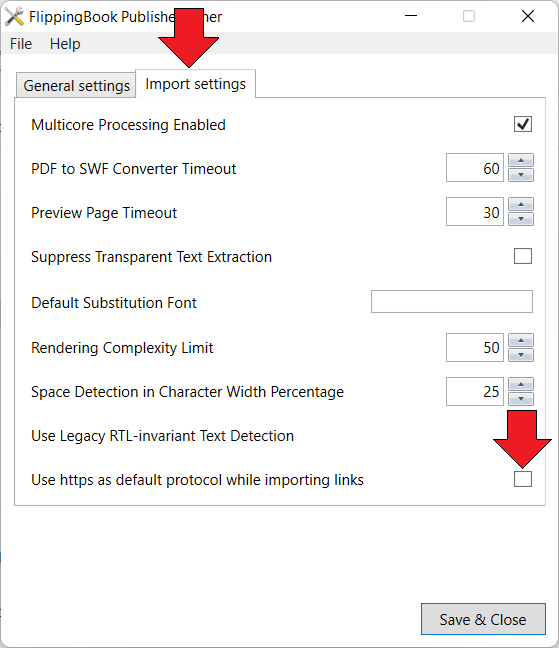Switch to General settings tab
The image size is (559, 648).
[76, 86]
